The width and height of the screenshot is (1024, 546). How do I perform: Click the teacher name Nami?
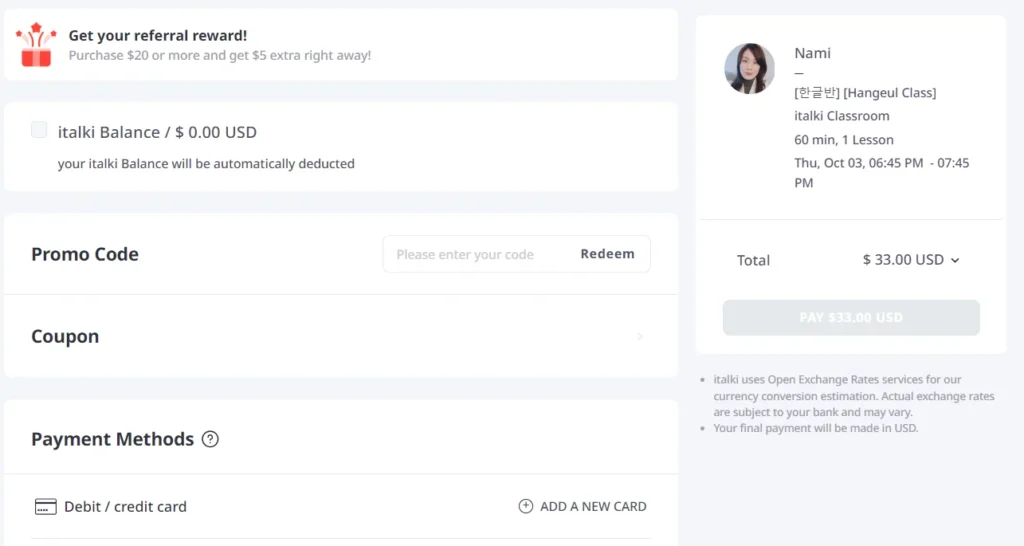pos(812,53)
